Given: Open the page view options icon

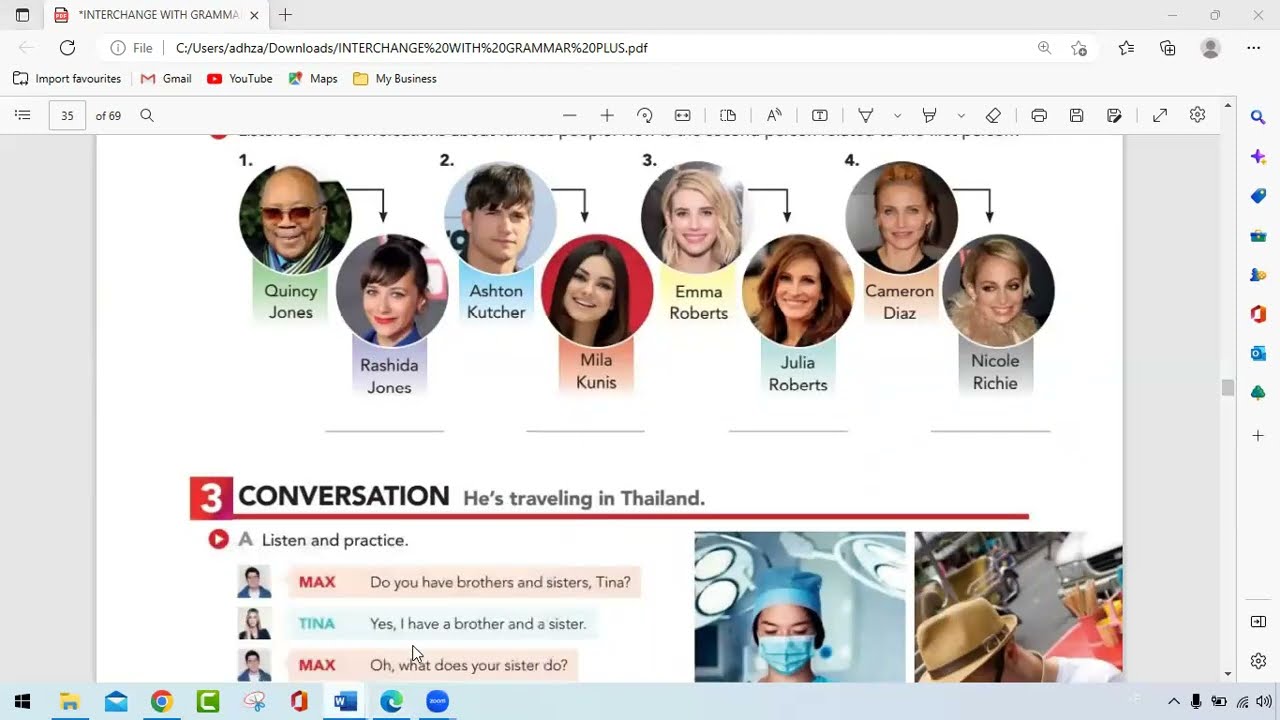Looking at the screenshot, I should pos(728,115).
